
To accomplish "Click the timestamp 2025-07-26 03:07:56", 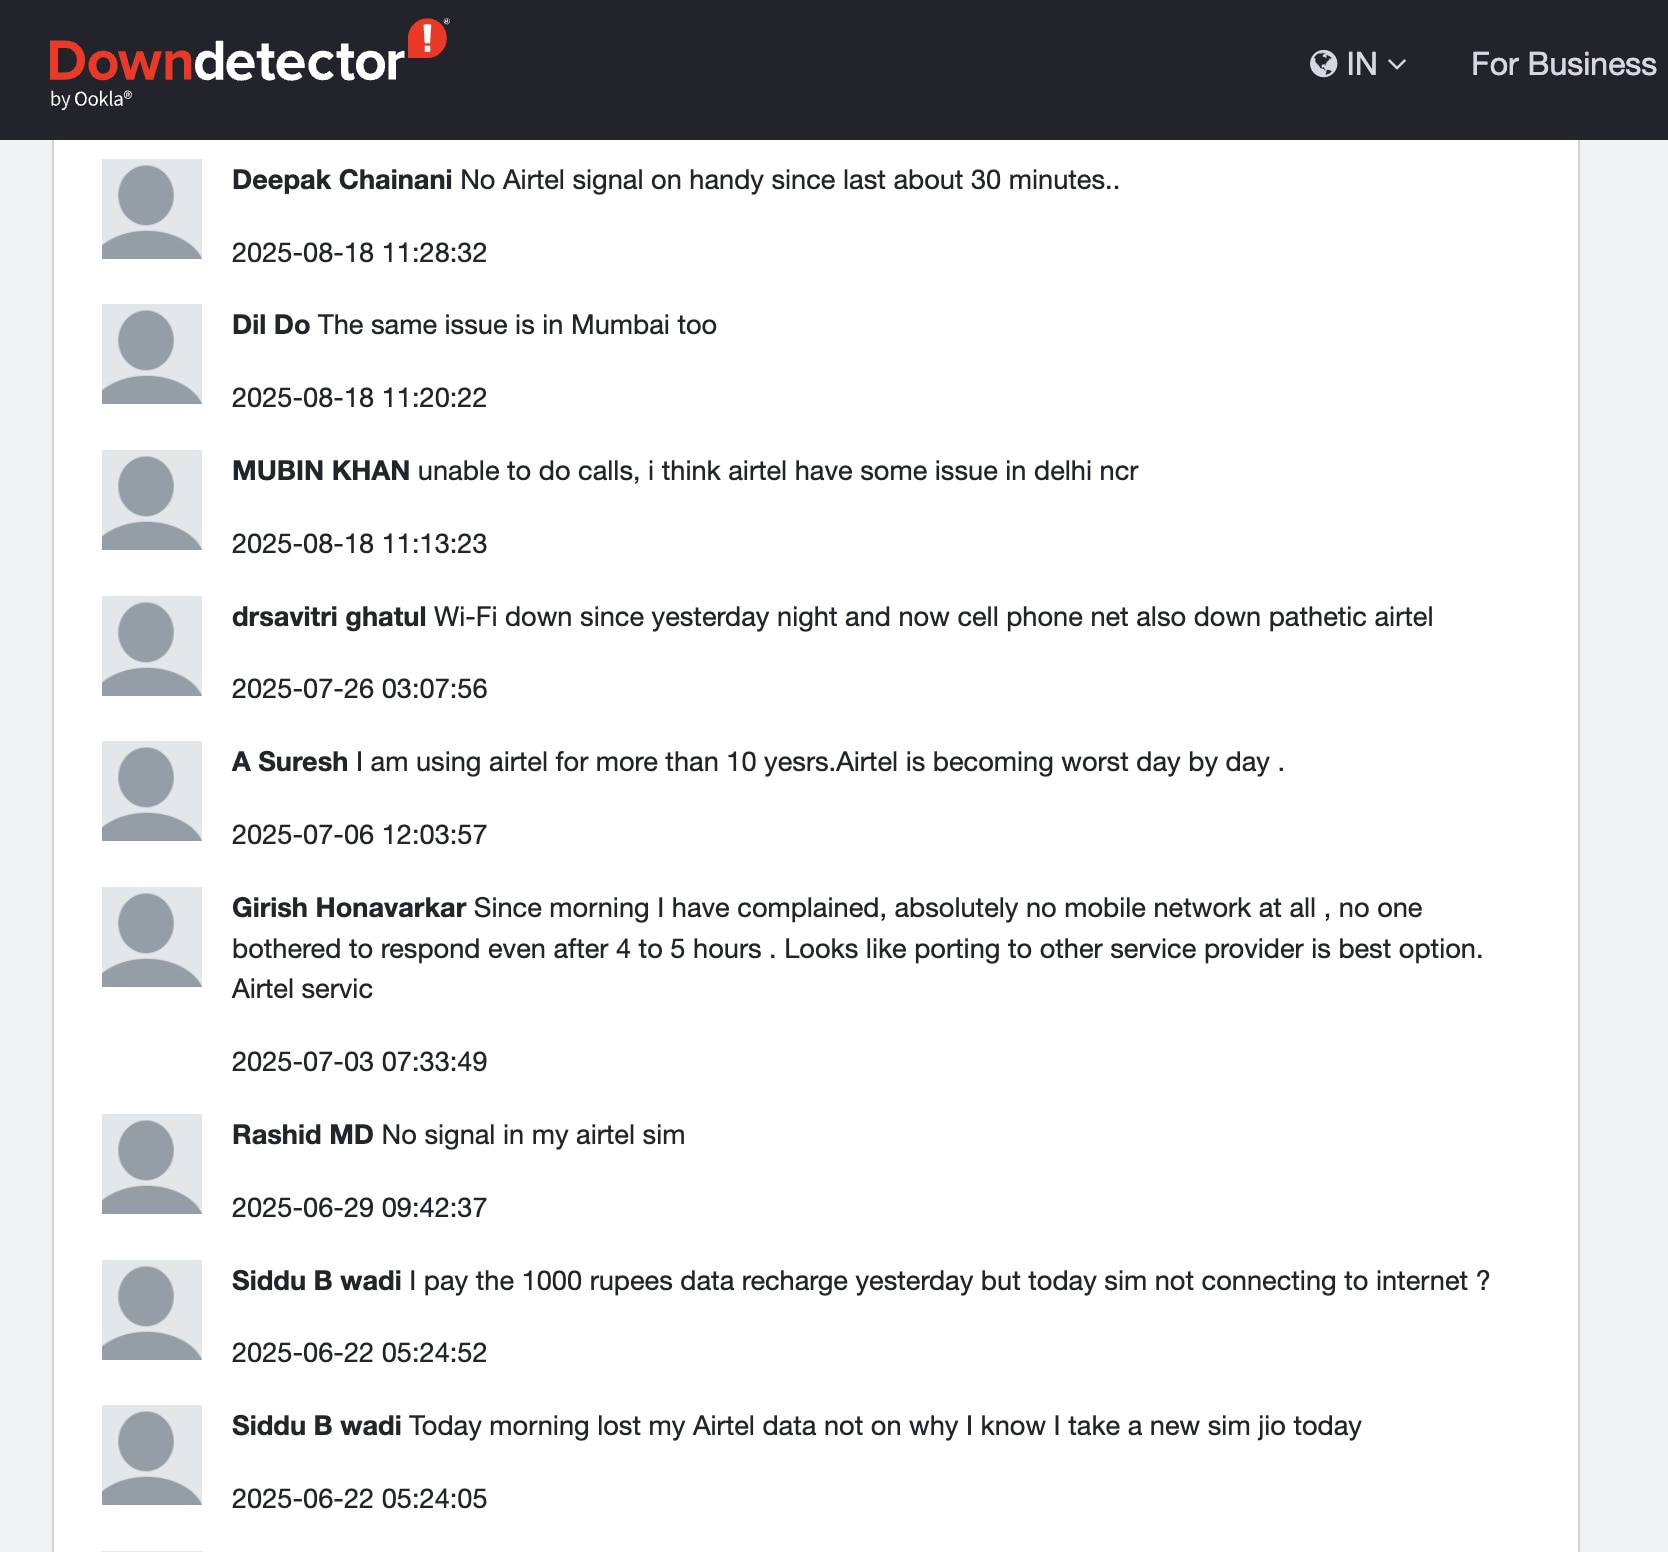I will click(x=359, y=688).
